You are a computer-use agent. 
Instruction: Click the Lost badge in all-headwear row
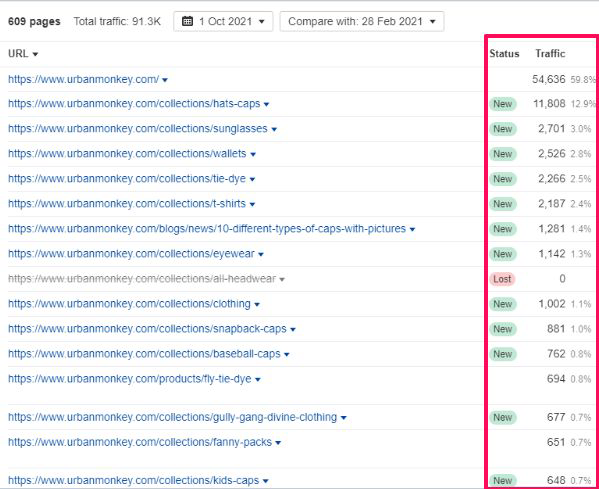[x=502, y=279]
